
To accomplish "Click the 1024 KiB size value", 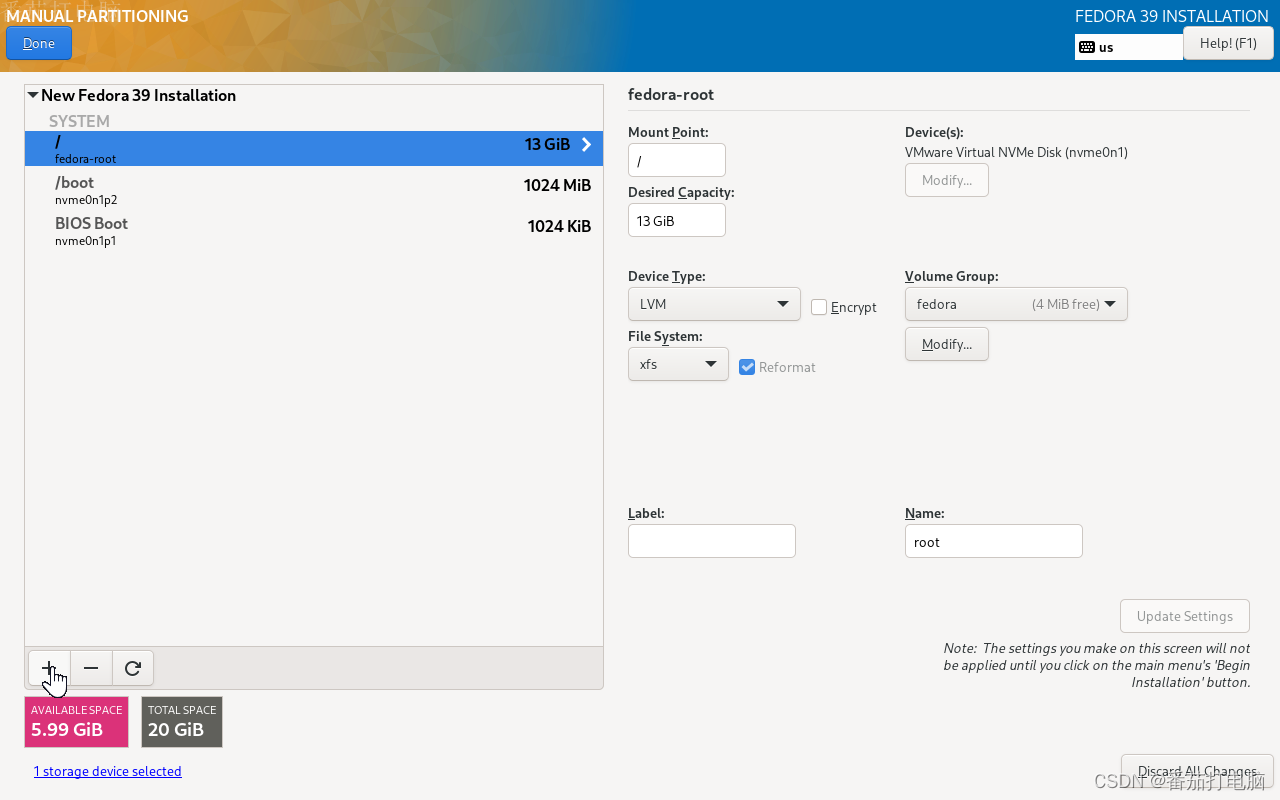I will coord(559,226).
